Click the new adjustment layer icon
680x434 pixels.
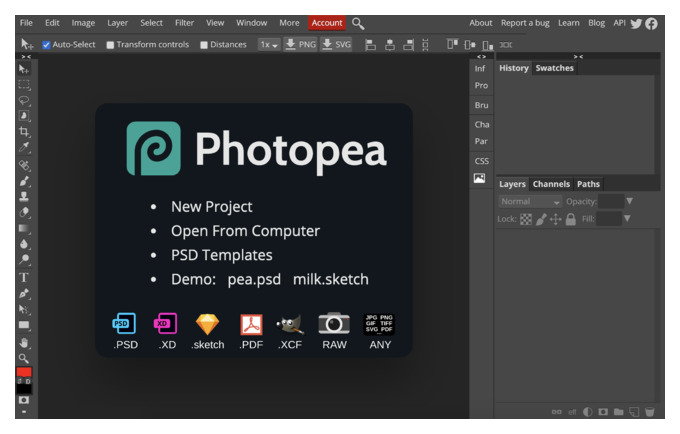click(x=588, y=411)
